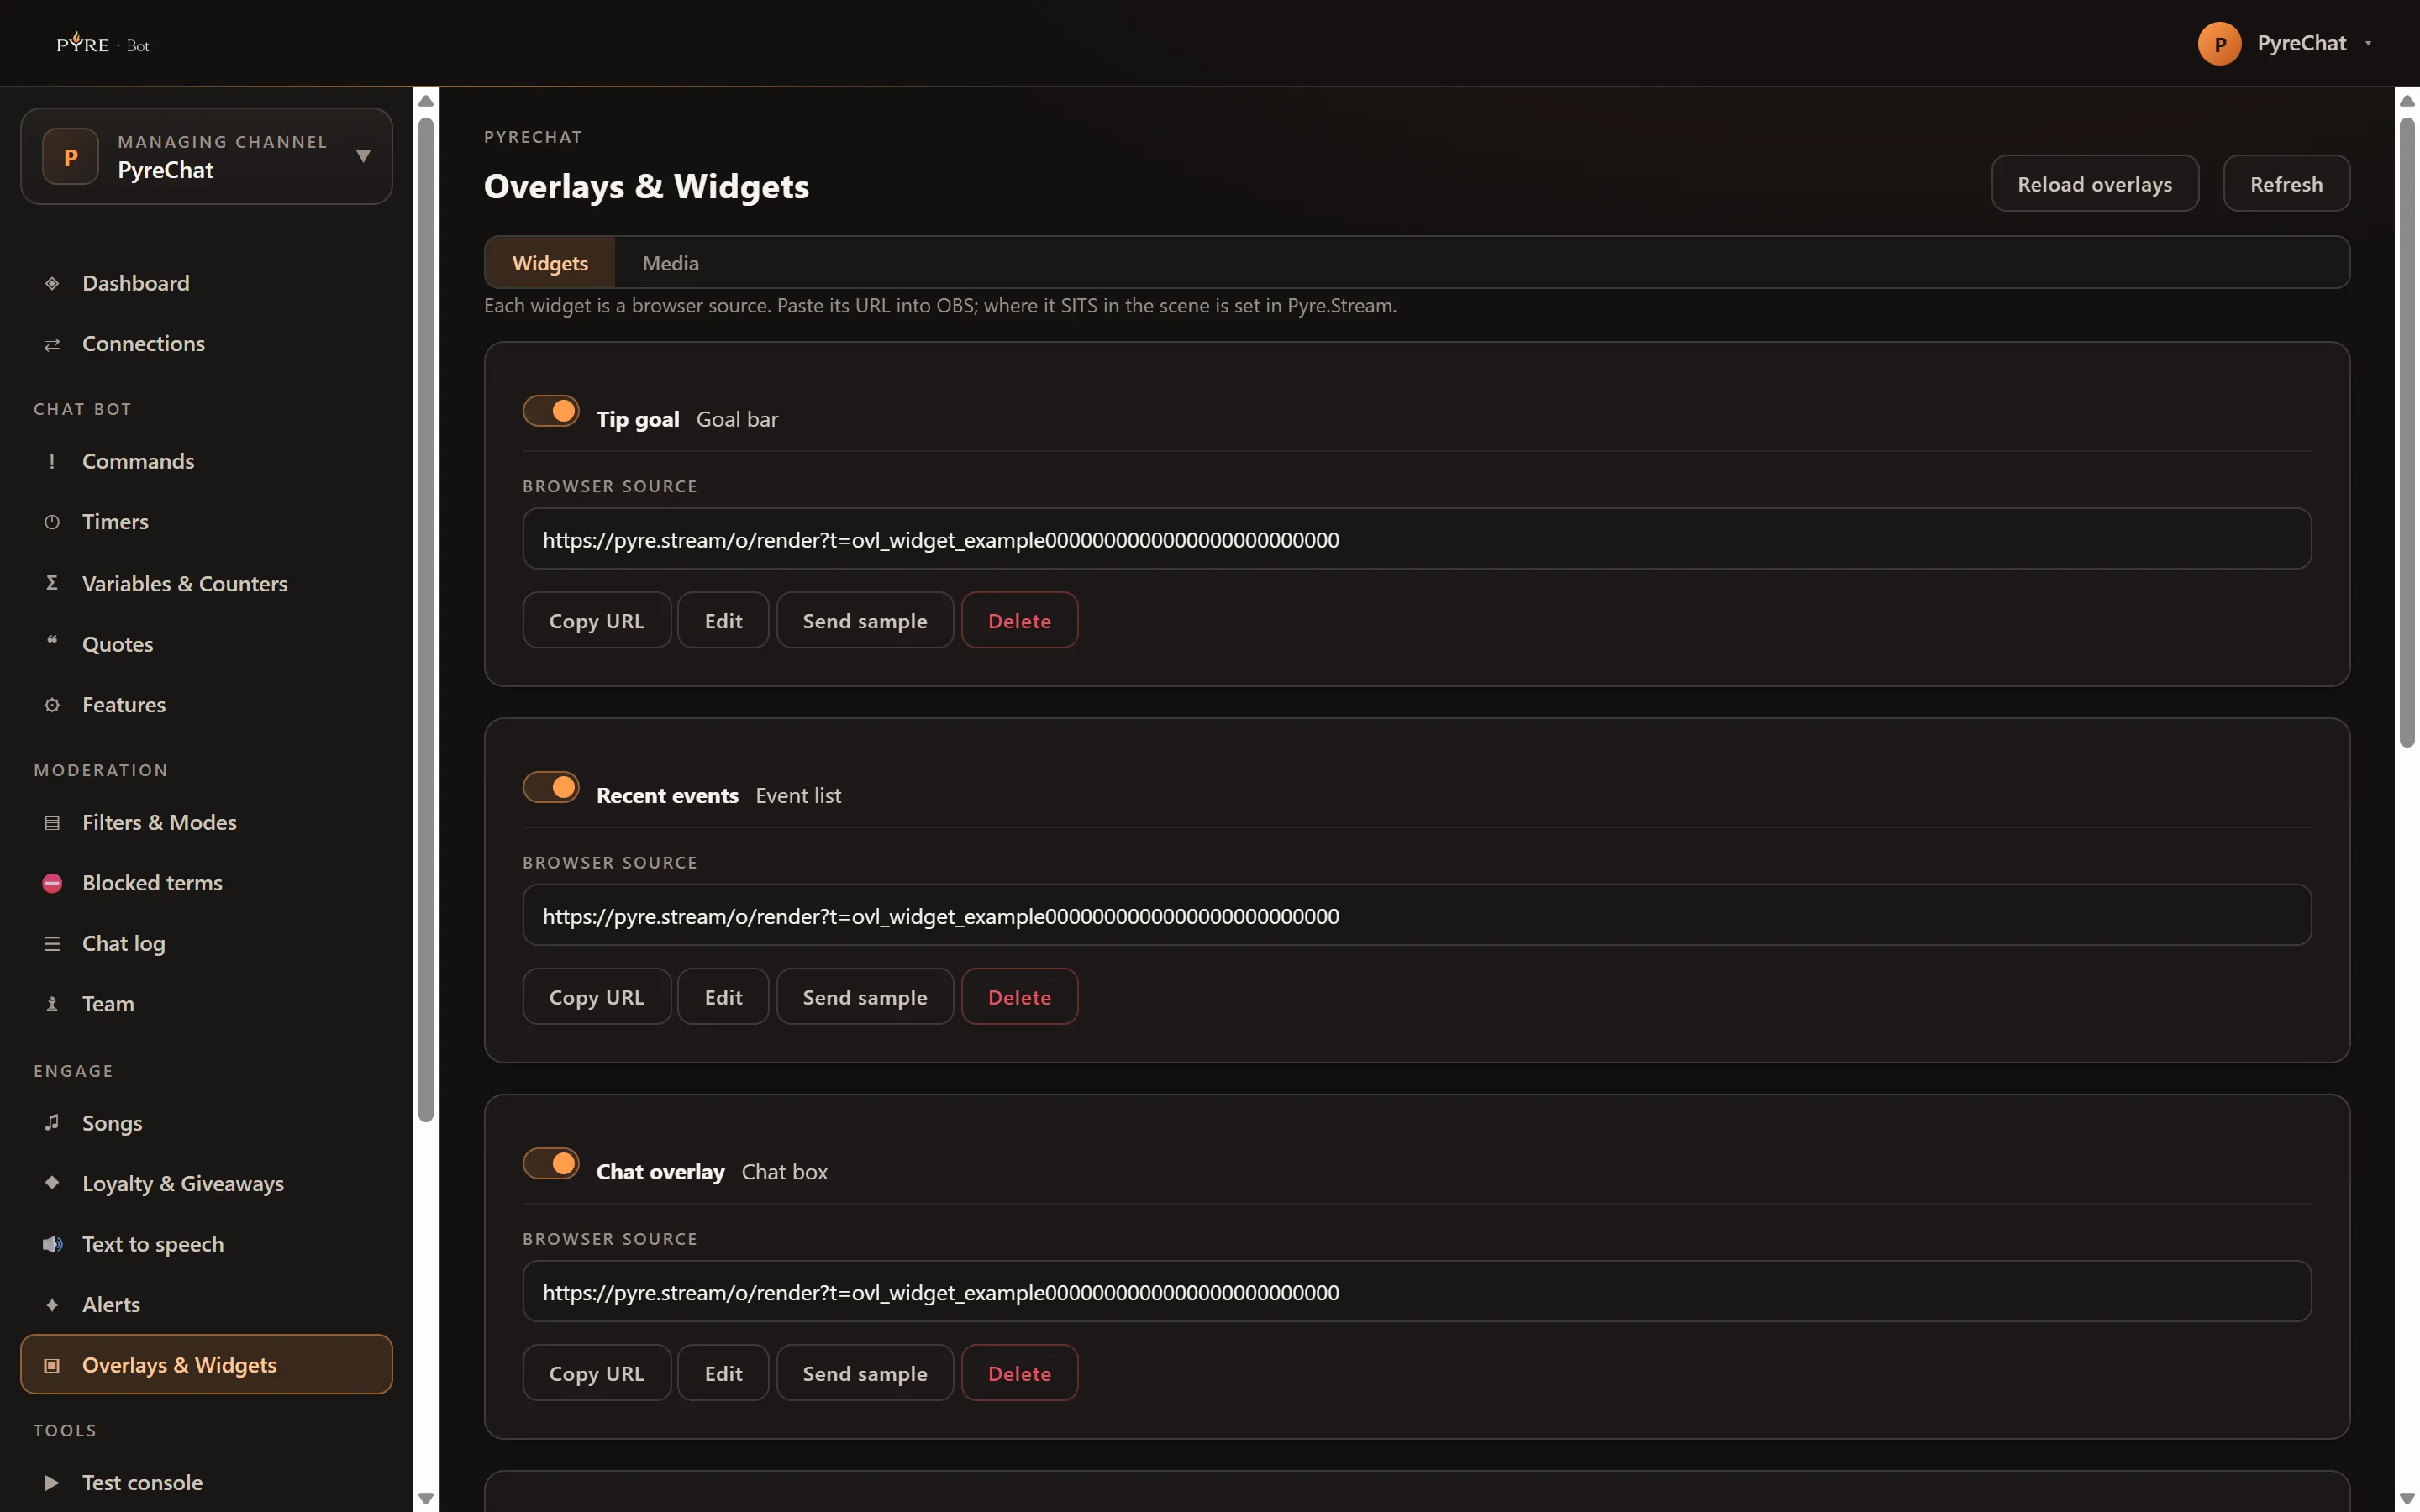Screen dimensions: 2420x1512
Task: Click Reload overlays button
Action: (x=2094, y=184)
